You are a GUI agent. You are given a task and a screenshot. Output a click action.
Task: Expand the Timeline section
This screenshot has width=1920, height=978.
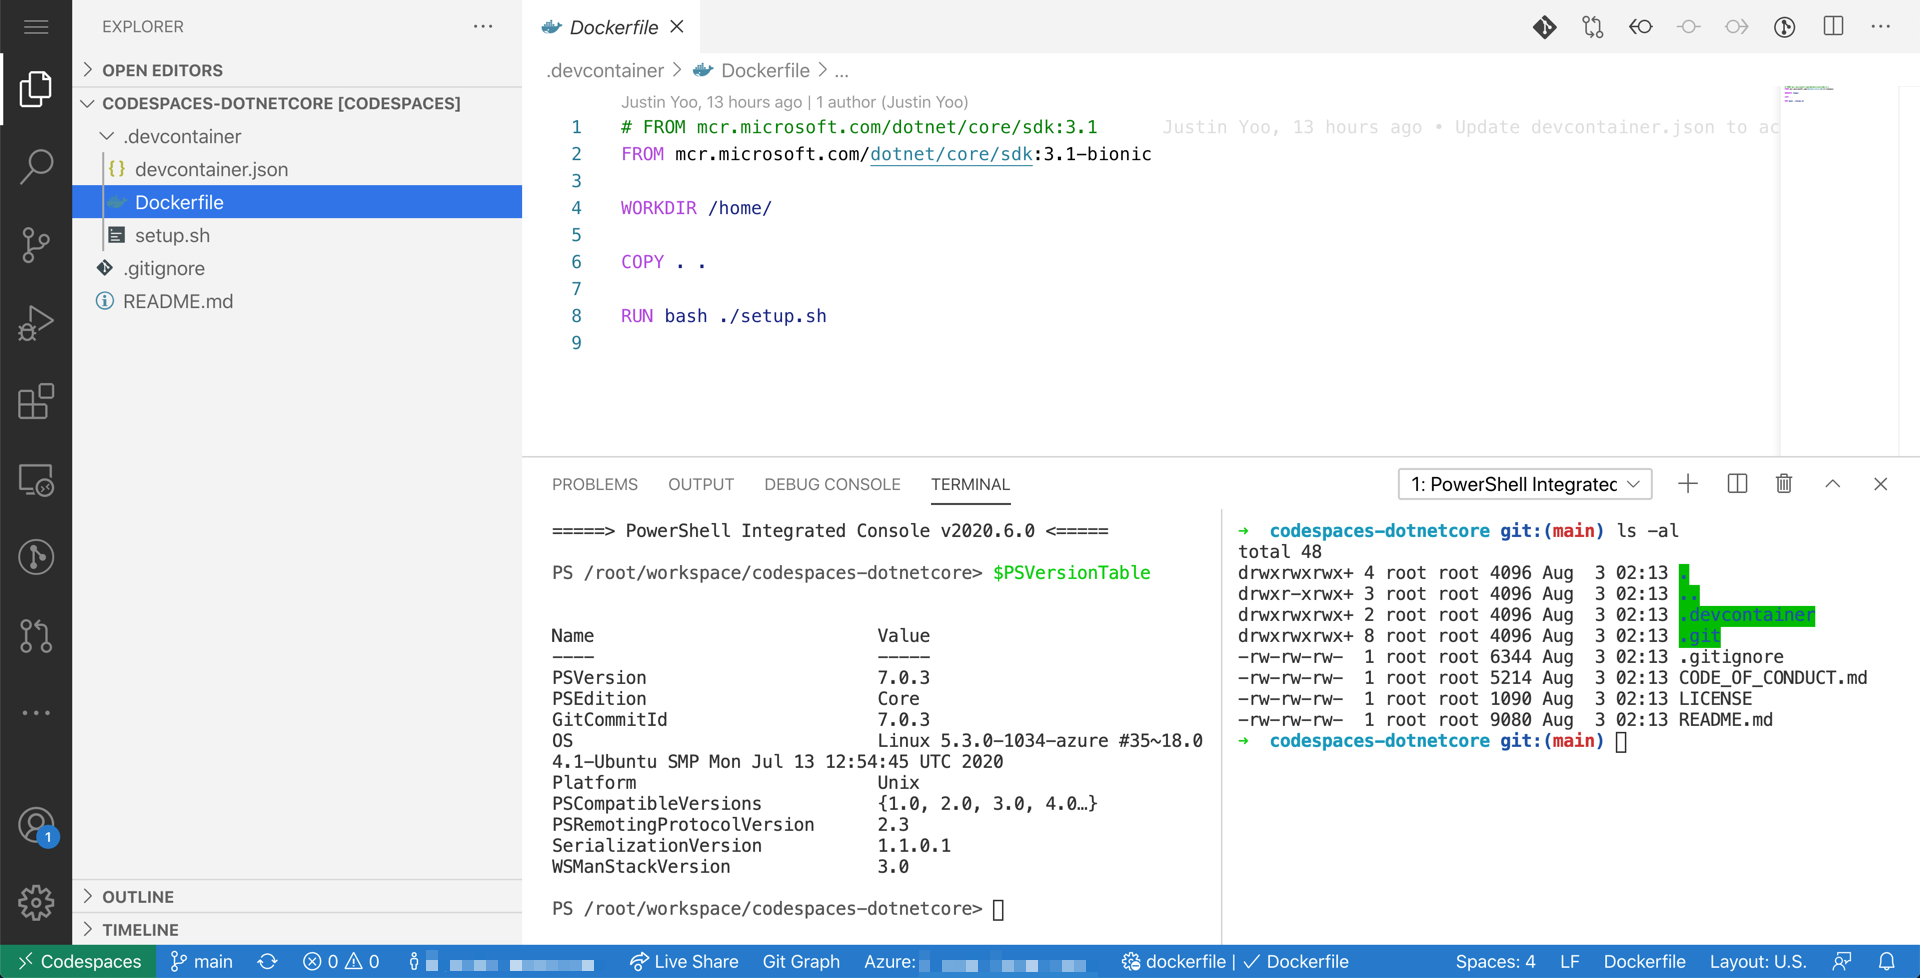click(298, 930)
